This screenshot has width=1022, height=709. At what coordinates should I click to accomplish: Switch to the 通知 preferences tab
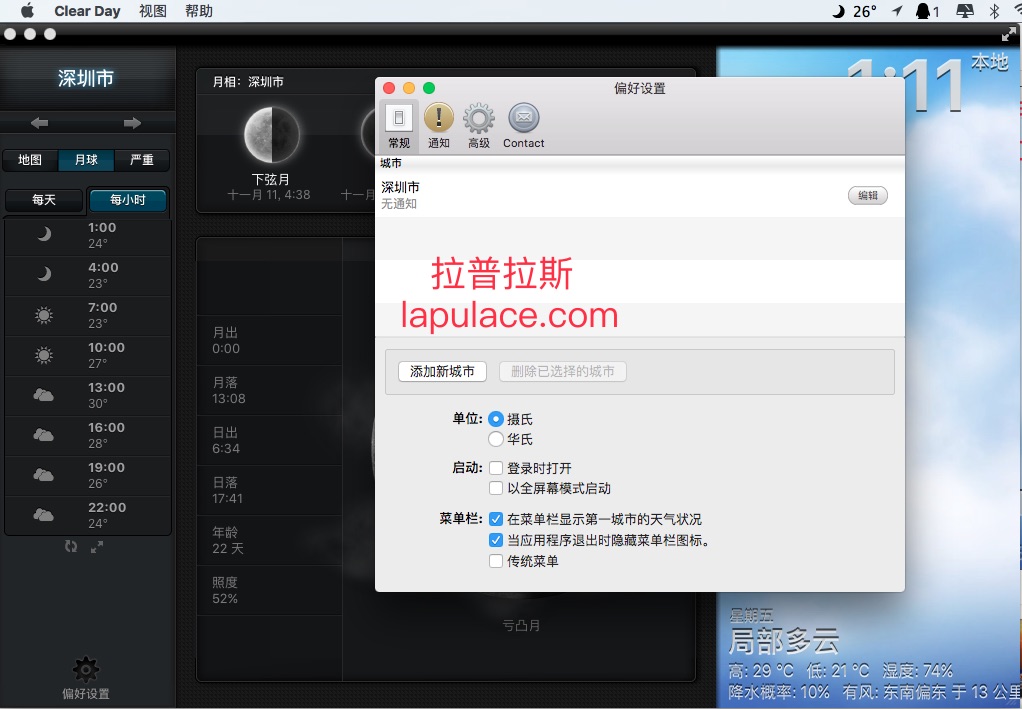[439, 126]
